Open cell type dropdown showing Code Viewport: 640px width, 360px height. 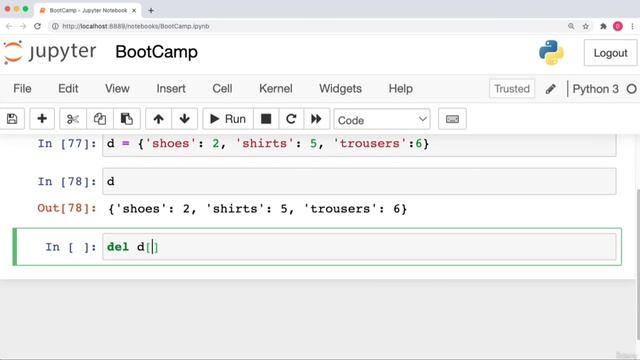pos(382,120)
